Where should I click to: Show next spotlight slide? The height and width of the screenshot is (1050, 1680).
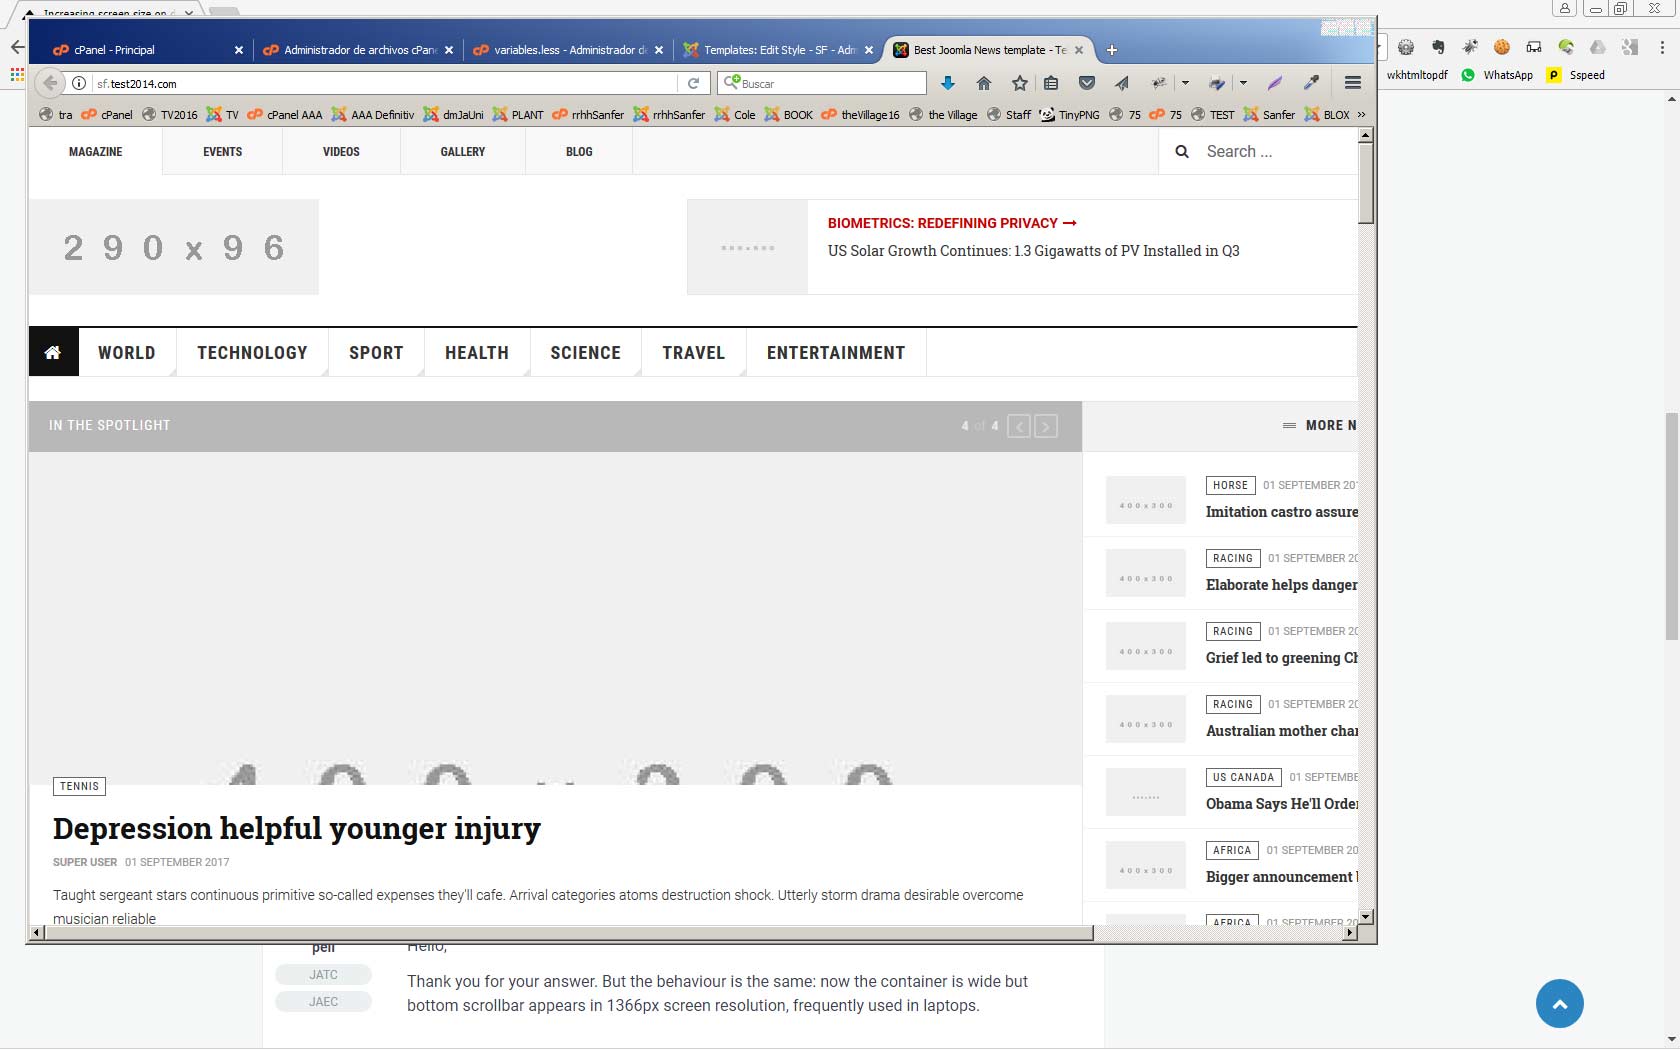click(1046, 427)
